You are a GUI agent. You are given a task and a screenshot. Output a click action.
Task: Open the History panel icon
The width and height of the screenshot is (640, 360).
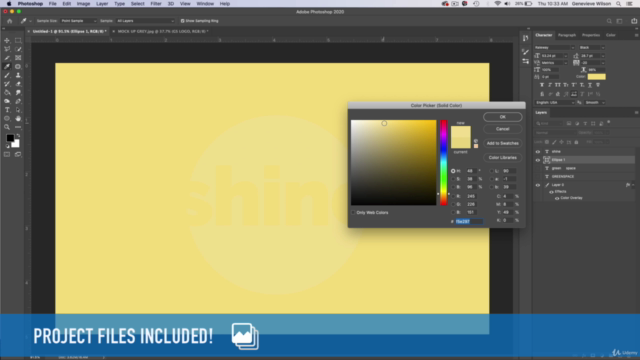pos(525,38)
